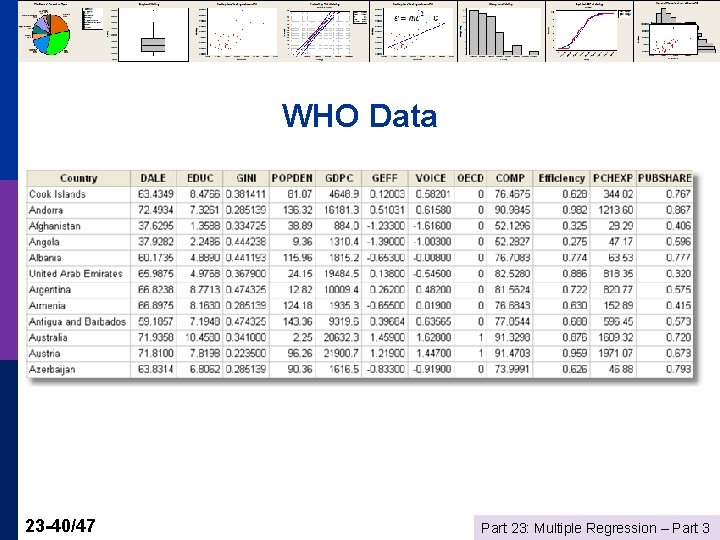720x540 pixels.
Task: Select the PCHEXP column header
Action: [x=613, y=178]
